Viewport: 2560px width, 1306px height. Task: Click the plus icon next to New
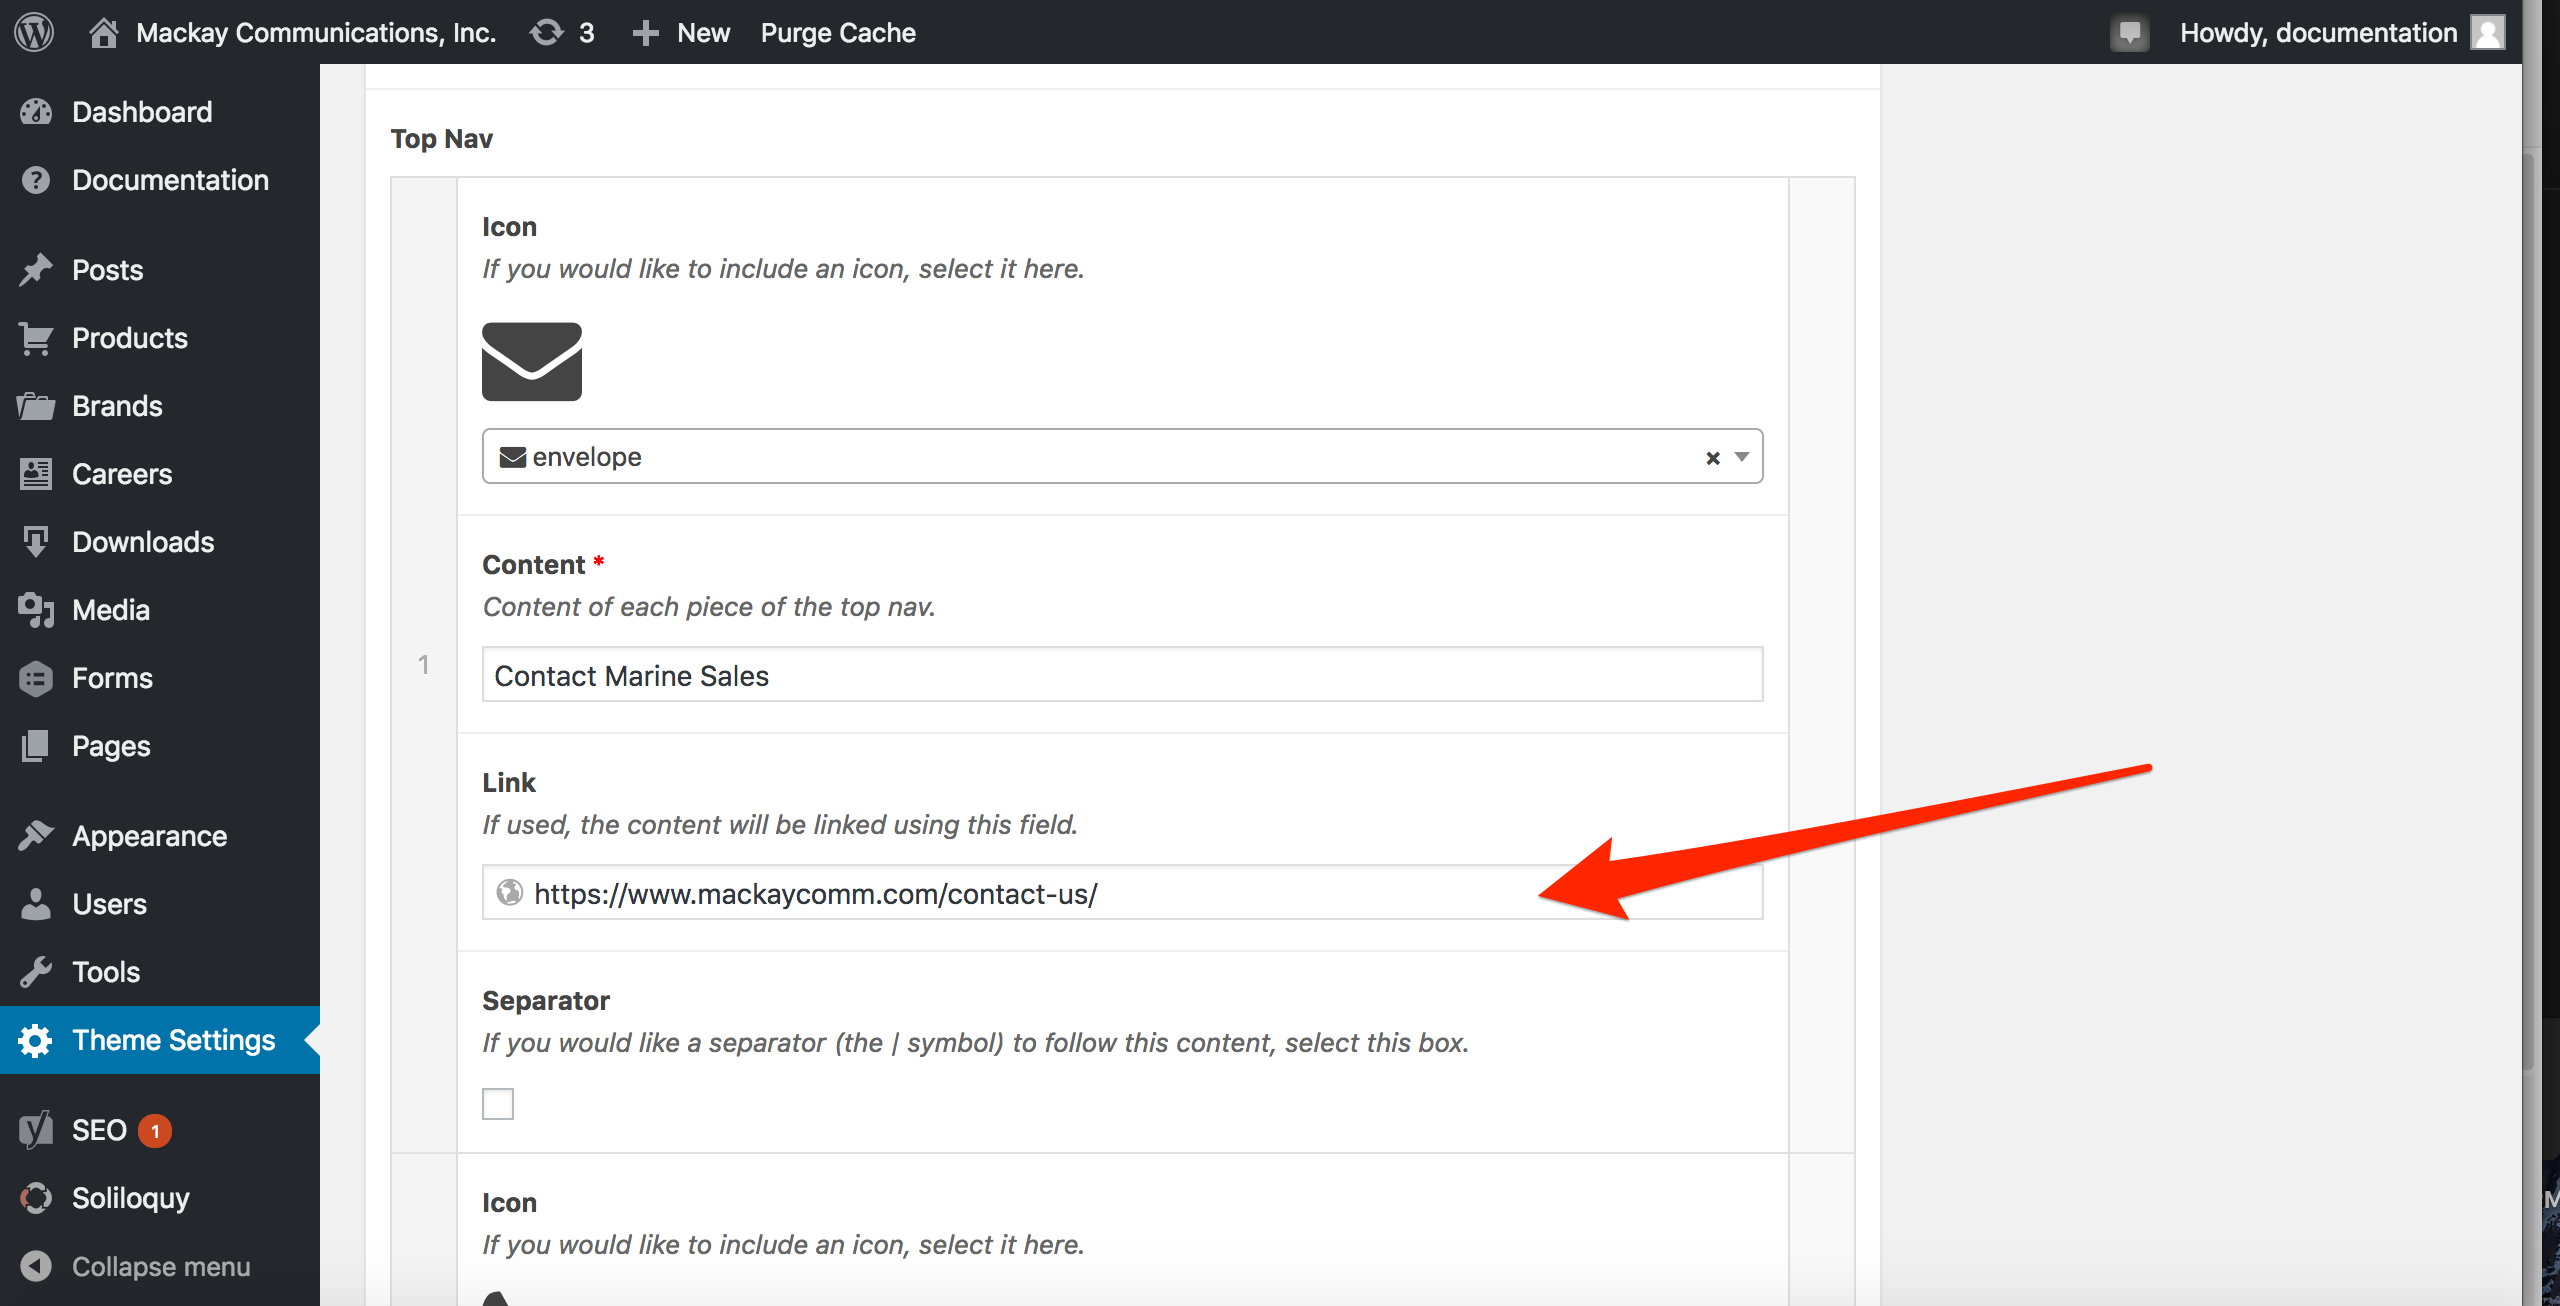tap(646, 33)
